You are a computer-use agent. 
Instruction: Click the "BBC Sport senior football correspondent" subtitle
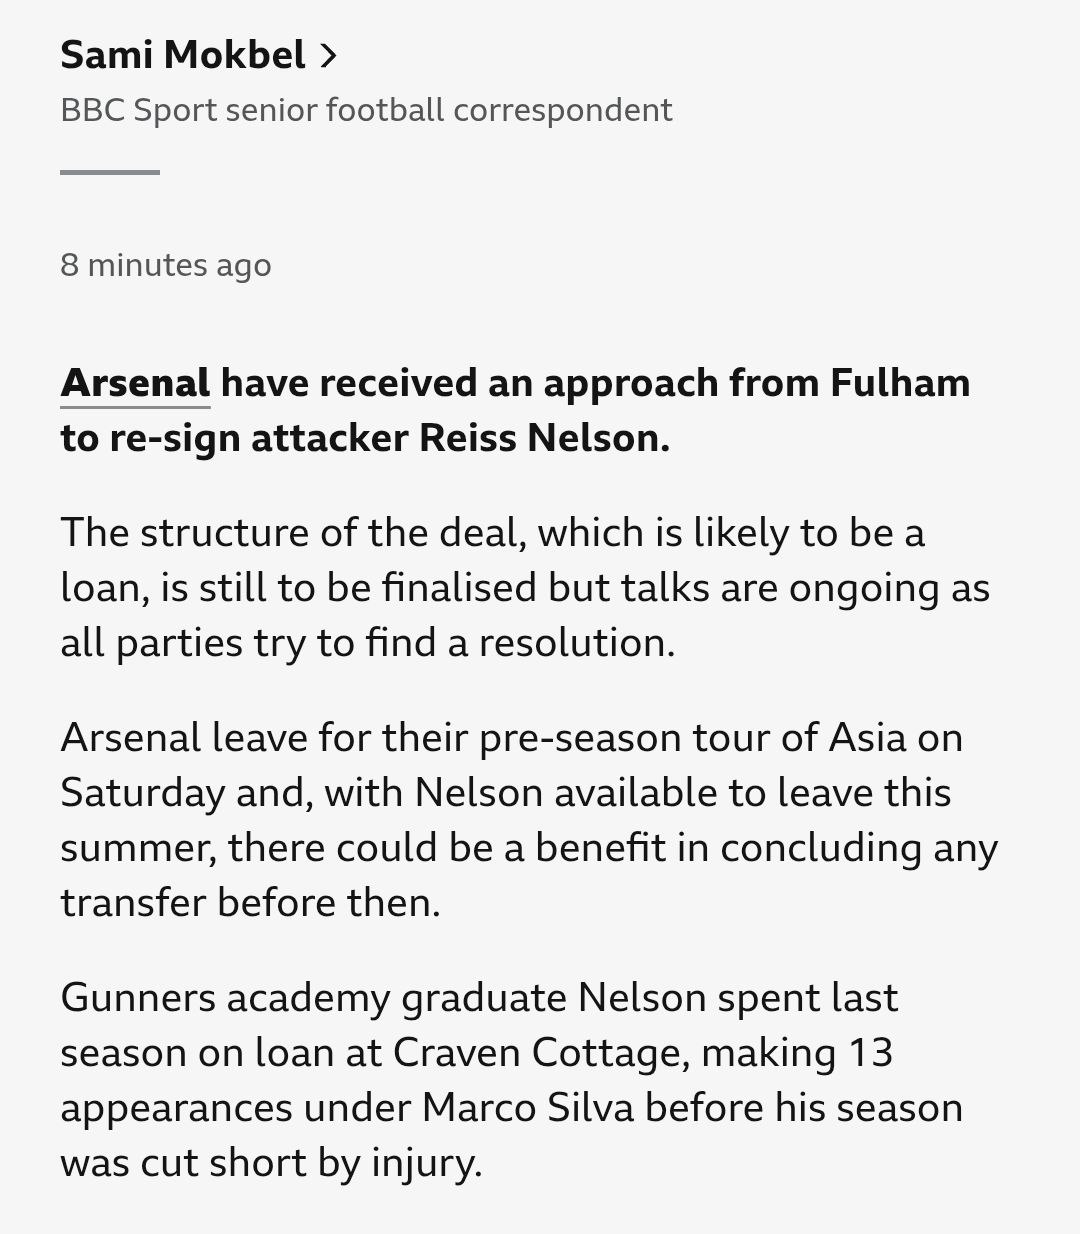click(x=366, y=110)
